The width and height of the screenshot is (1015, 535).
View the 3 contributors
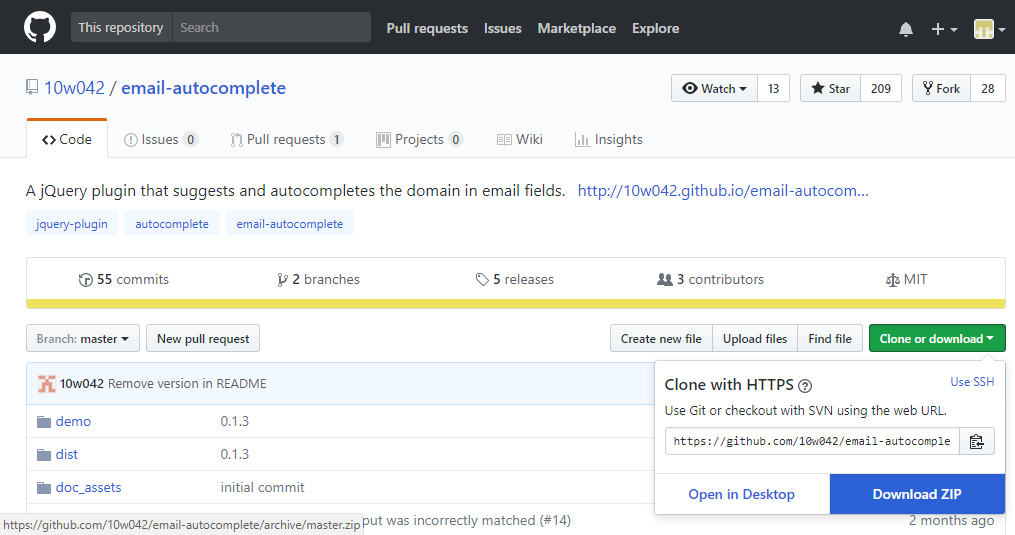coord(710,280)
